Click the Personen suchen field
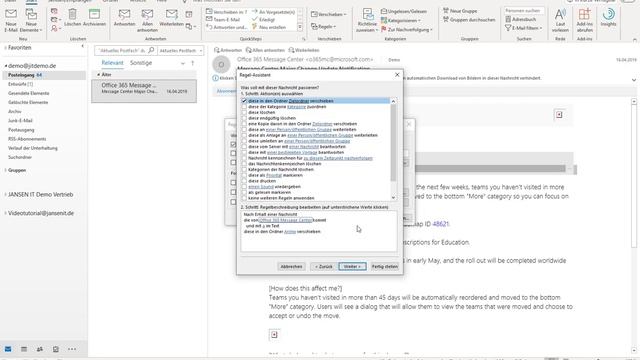 coord(524,11)
